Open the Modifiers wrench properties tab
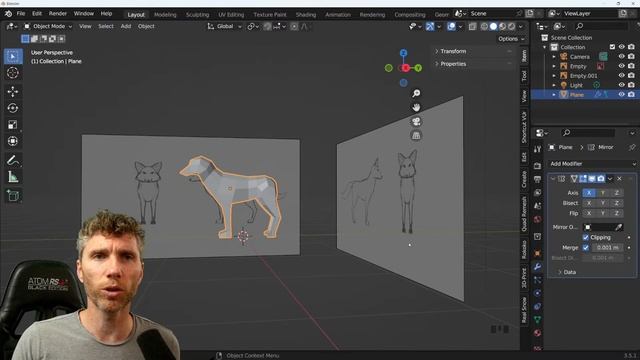Image resolution: width=640 pixels, height=360 pixels. click(538, 267)
